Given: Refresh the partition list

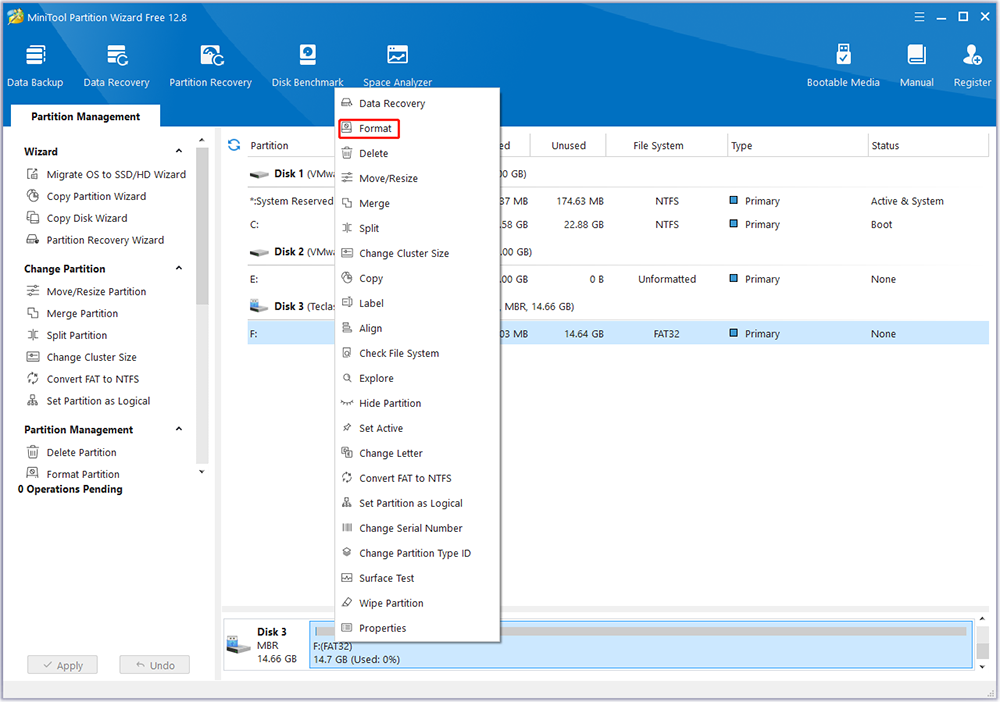Looking at the screenshot, I should pyautogui.click(x=234, y=145).
